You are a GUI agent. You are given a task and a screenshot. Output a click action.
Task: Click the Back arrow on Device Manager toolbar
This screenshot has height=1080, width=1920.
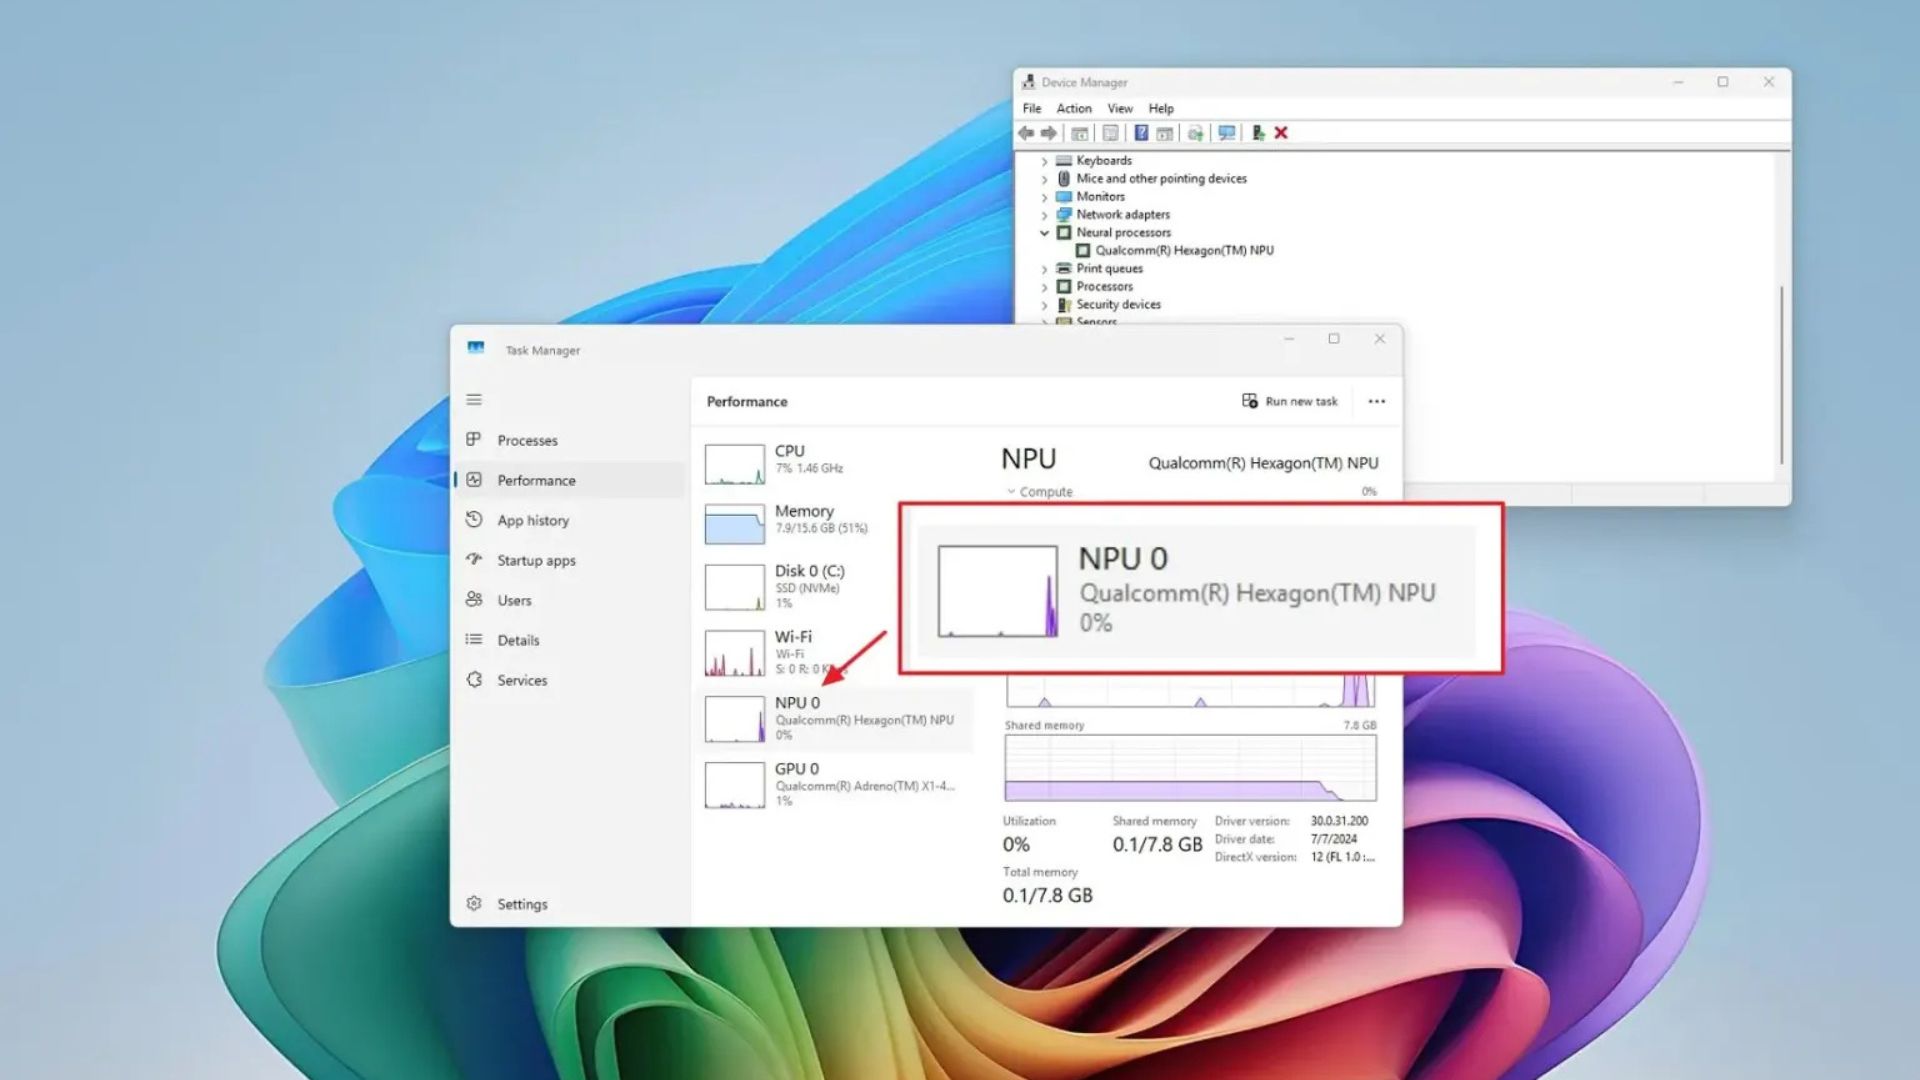[x=1026, y=133]
